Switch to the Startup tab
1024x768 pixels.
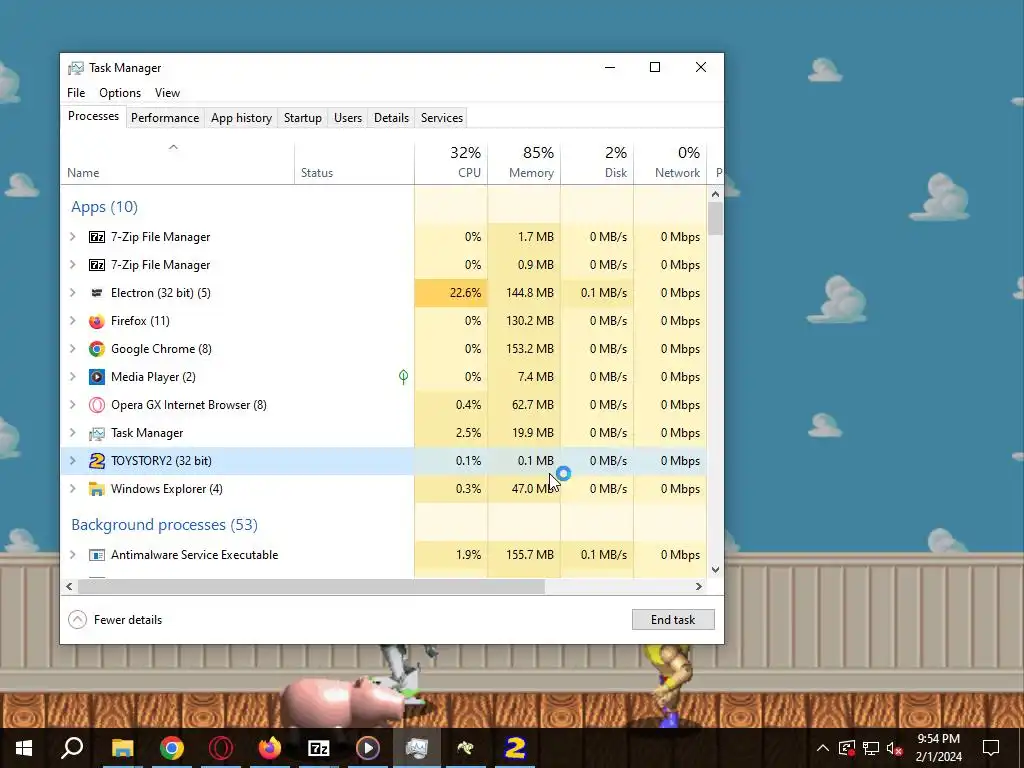click(x=302, y=118)
